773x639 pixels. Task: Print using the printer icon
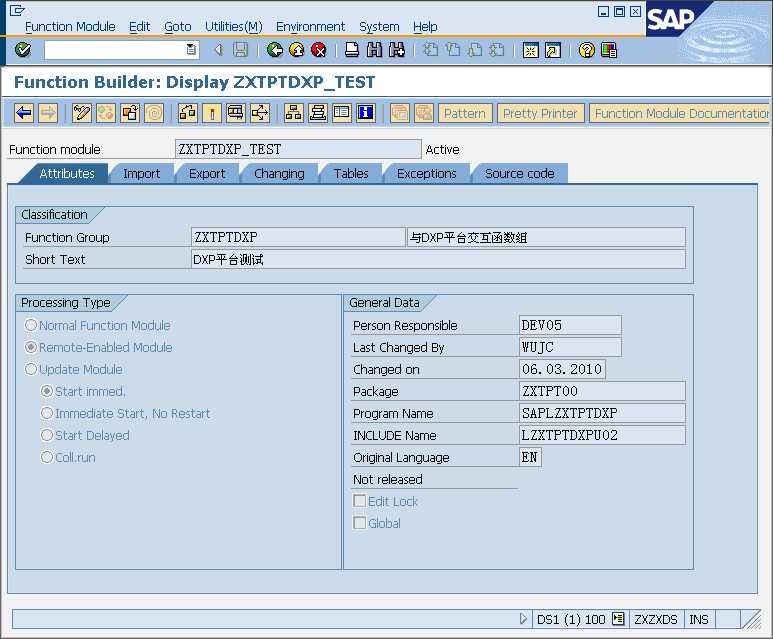point(352,50)
